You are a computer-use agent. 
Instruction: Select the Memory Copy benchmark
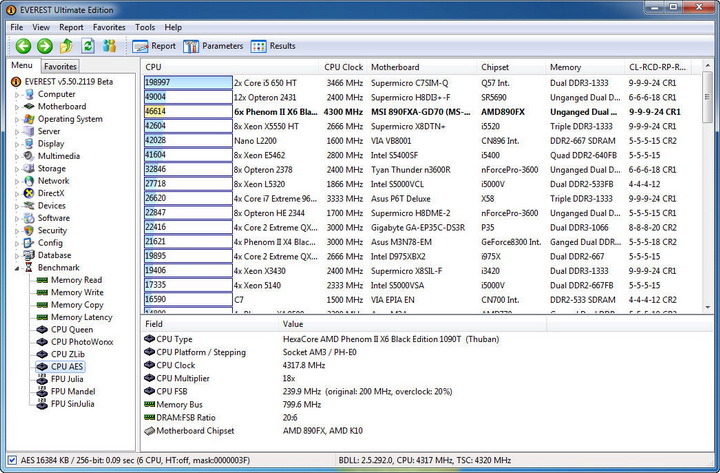click(x=77, y=305)
